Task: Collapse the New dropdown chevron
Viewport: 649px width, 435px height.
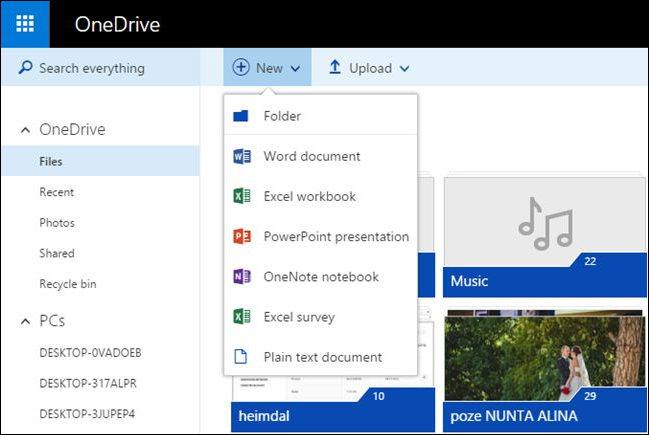Action: tap(295, 68)
